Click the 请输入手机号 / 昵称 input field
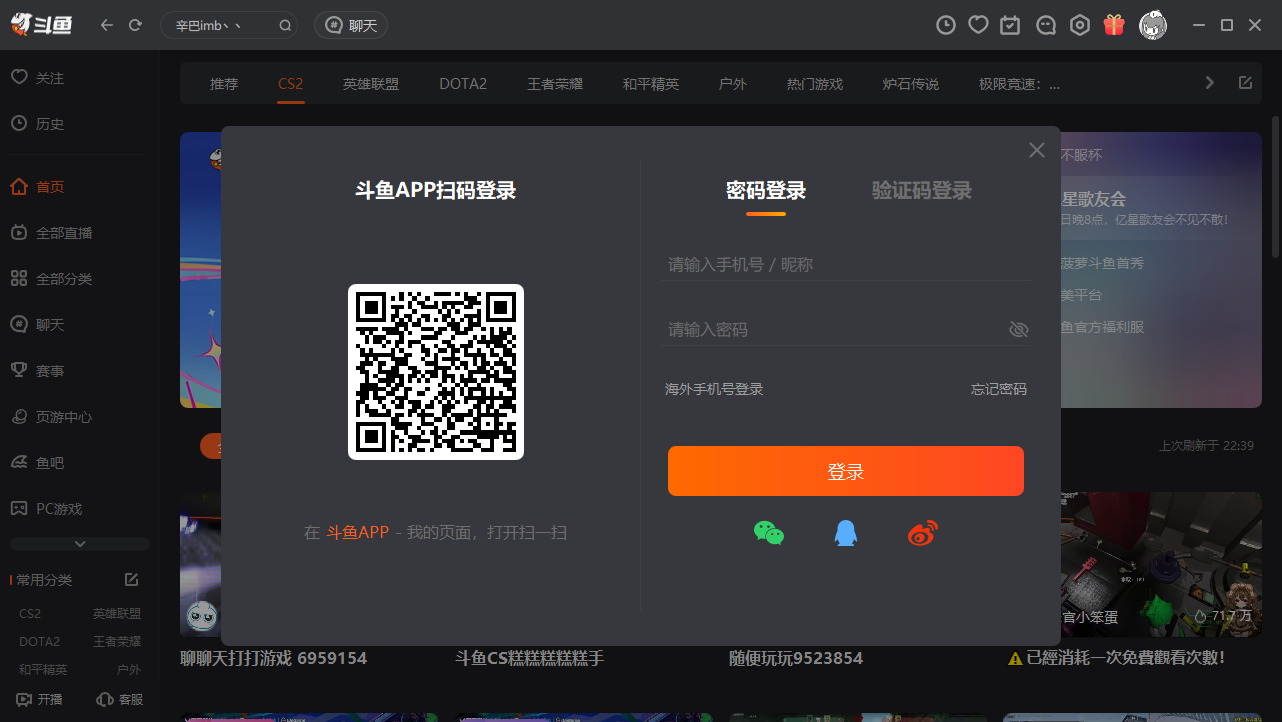 click(846, 265)
